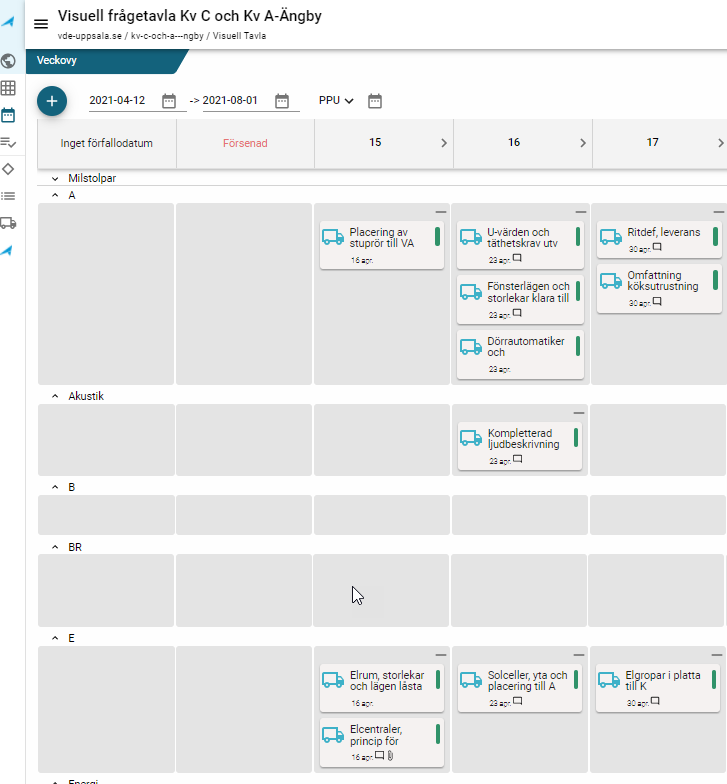
Task: Open the grid view from the sidebar
Action: 8,88
